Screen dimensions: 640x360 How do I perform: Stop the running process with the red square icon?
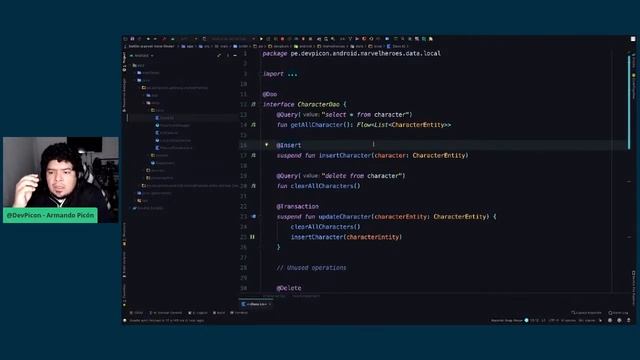click(x=282, y=39)
